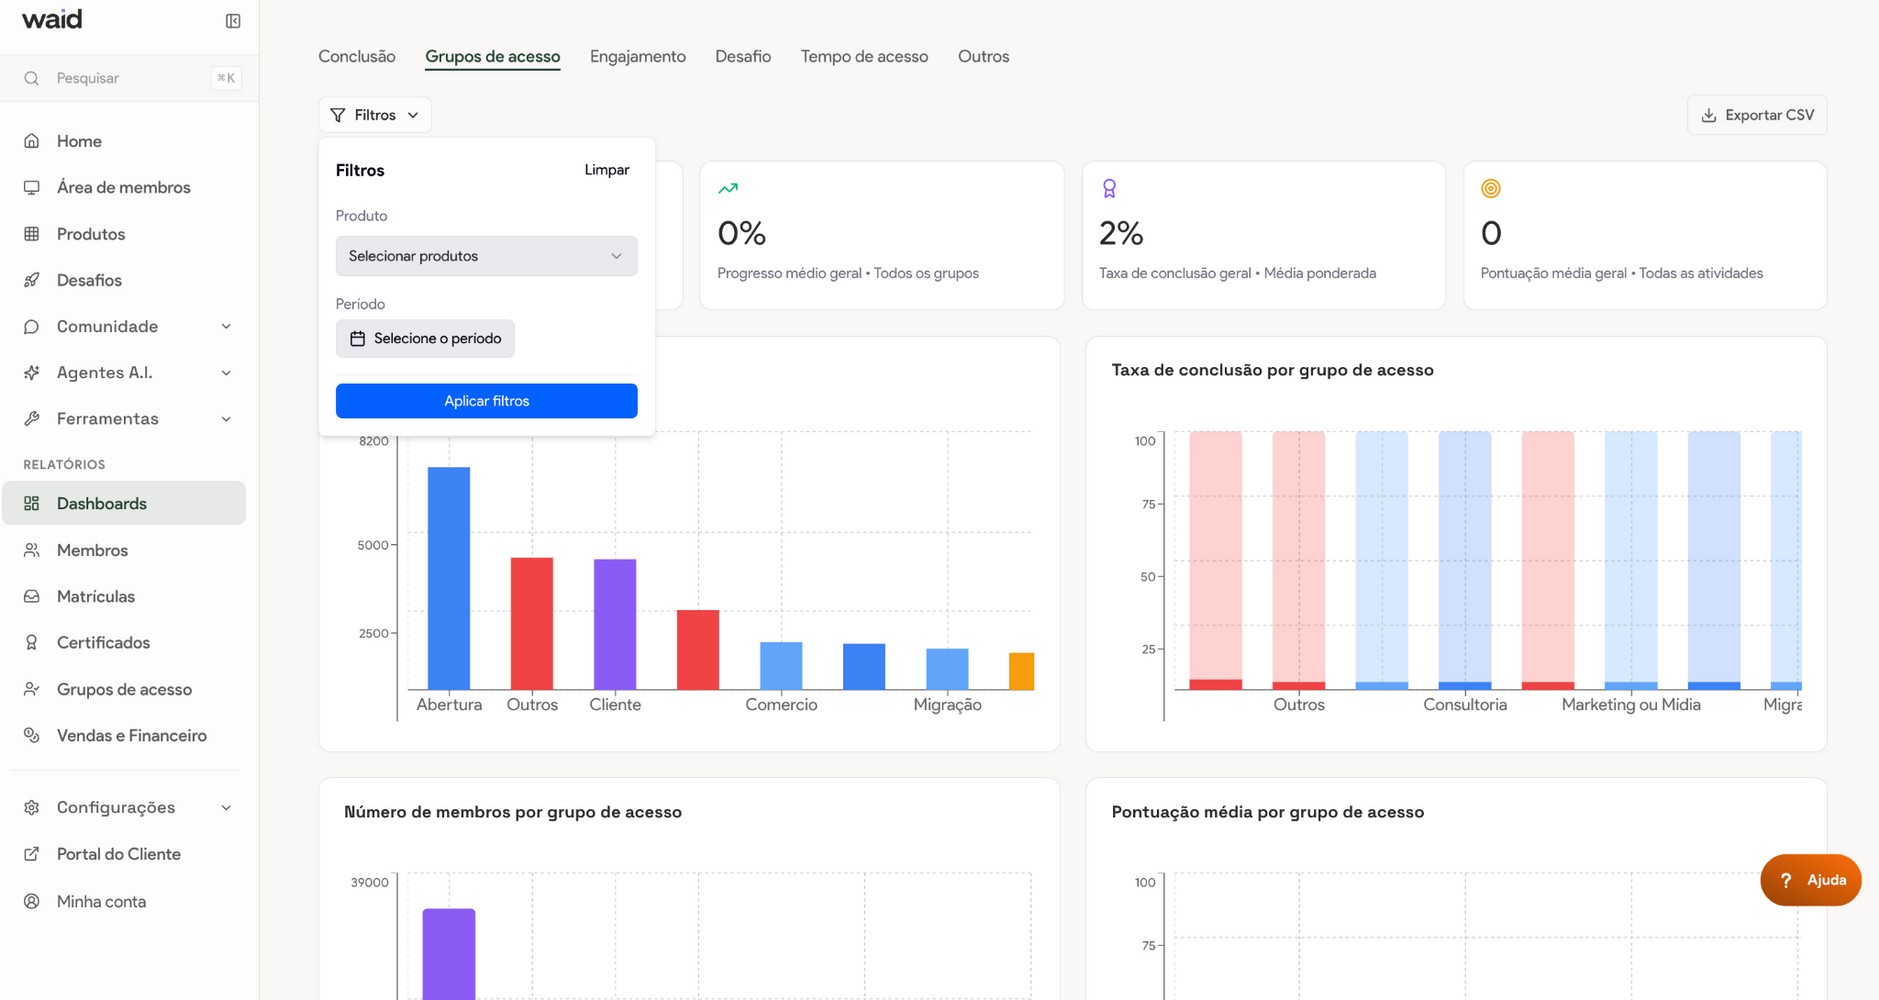Open the Selecione o periodo date picker
The width and height of the screenshot is (1879, 1000).
pyautogui.click(x=425, y=339)
